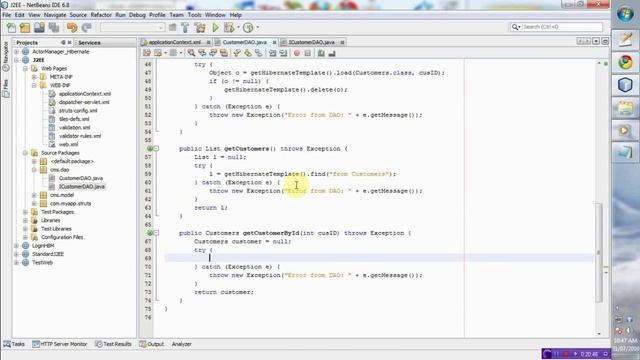Click the Next Bookmark editor icon
The image size is (640, 360).
point(248,53)
